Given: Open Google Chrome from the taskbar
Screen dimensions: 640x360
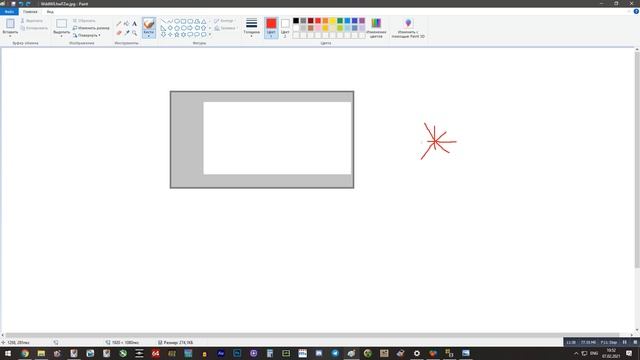Looking at the screenshot, I should tap(25, 353).
